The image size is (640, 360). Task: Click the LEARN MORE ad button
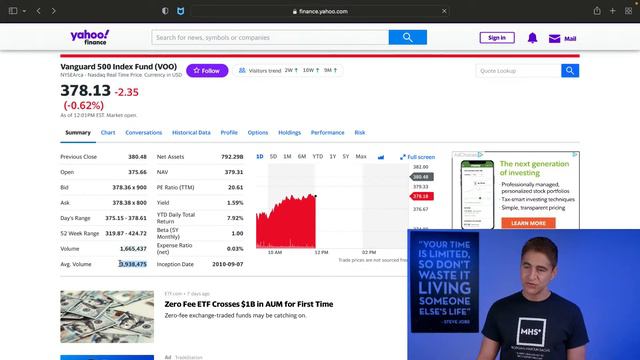tap(528, 223)
